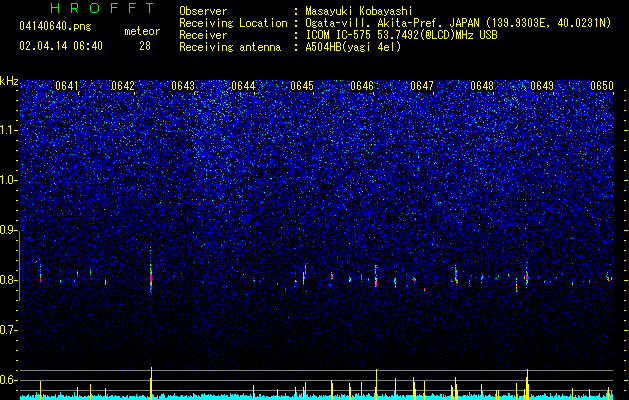Click the 0644 time marker

(243, 86)
